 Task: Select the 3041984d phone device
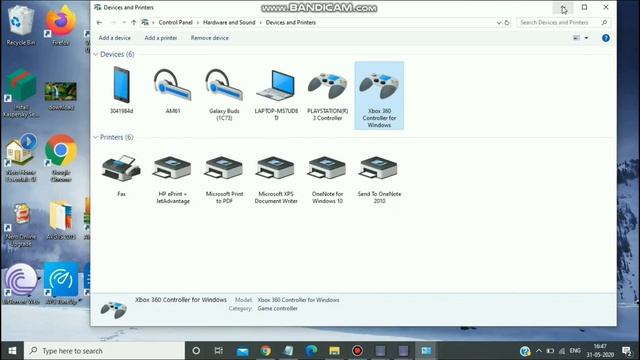pos(121,90)
